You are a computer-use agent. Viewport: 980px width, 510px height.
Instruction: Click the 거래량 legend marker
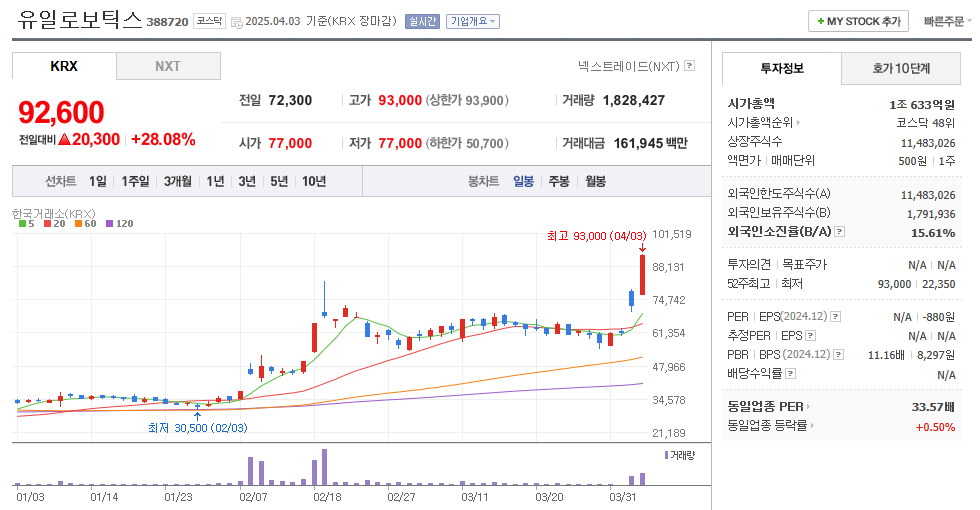click(666, 456)
